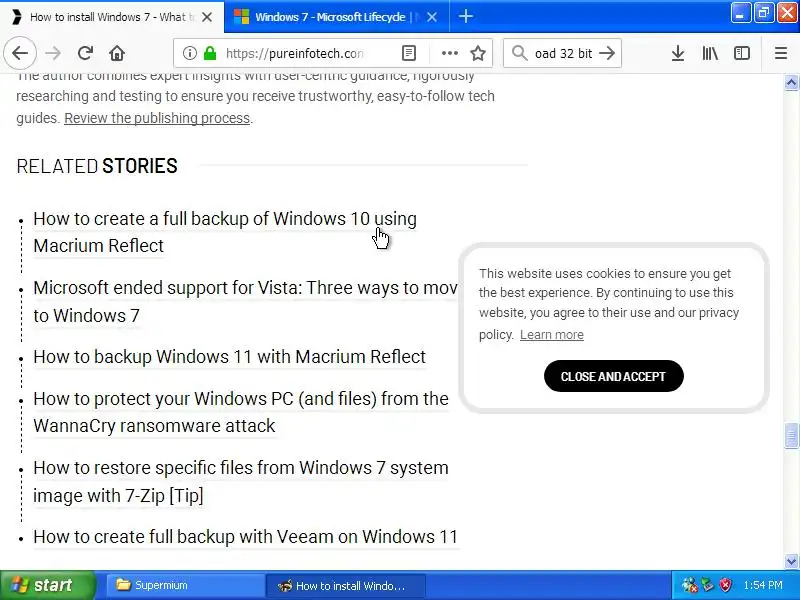
Task: Toggle reader view for this page
Action: point(409,53)
